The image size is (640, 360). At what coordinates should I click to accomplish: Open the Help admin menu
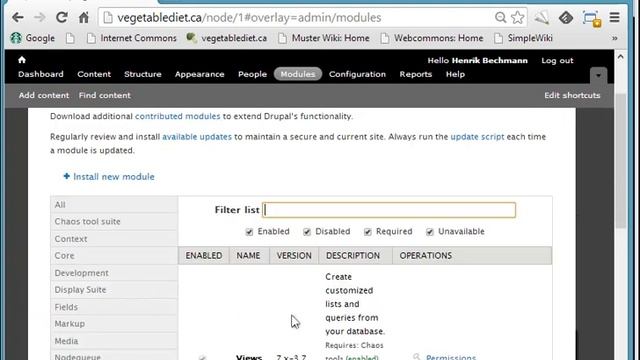(x=455, y=74)
